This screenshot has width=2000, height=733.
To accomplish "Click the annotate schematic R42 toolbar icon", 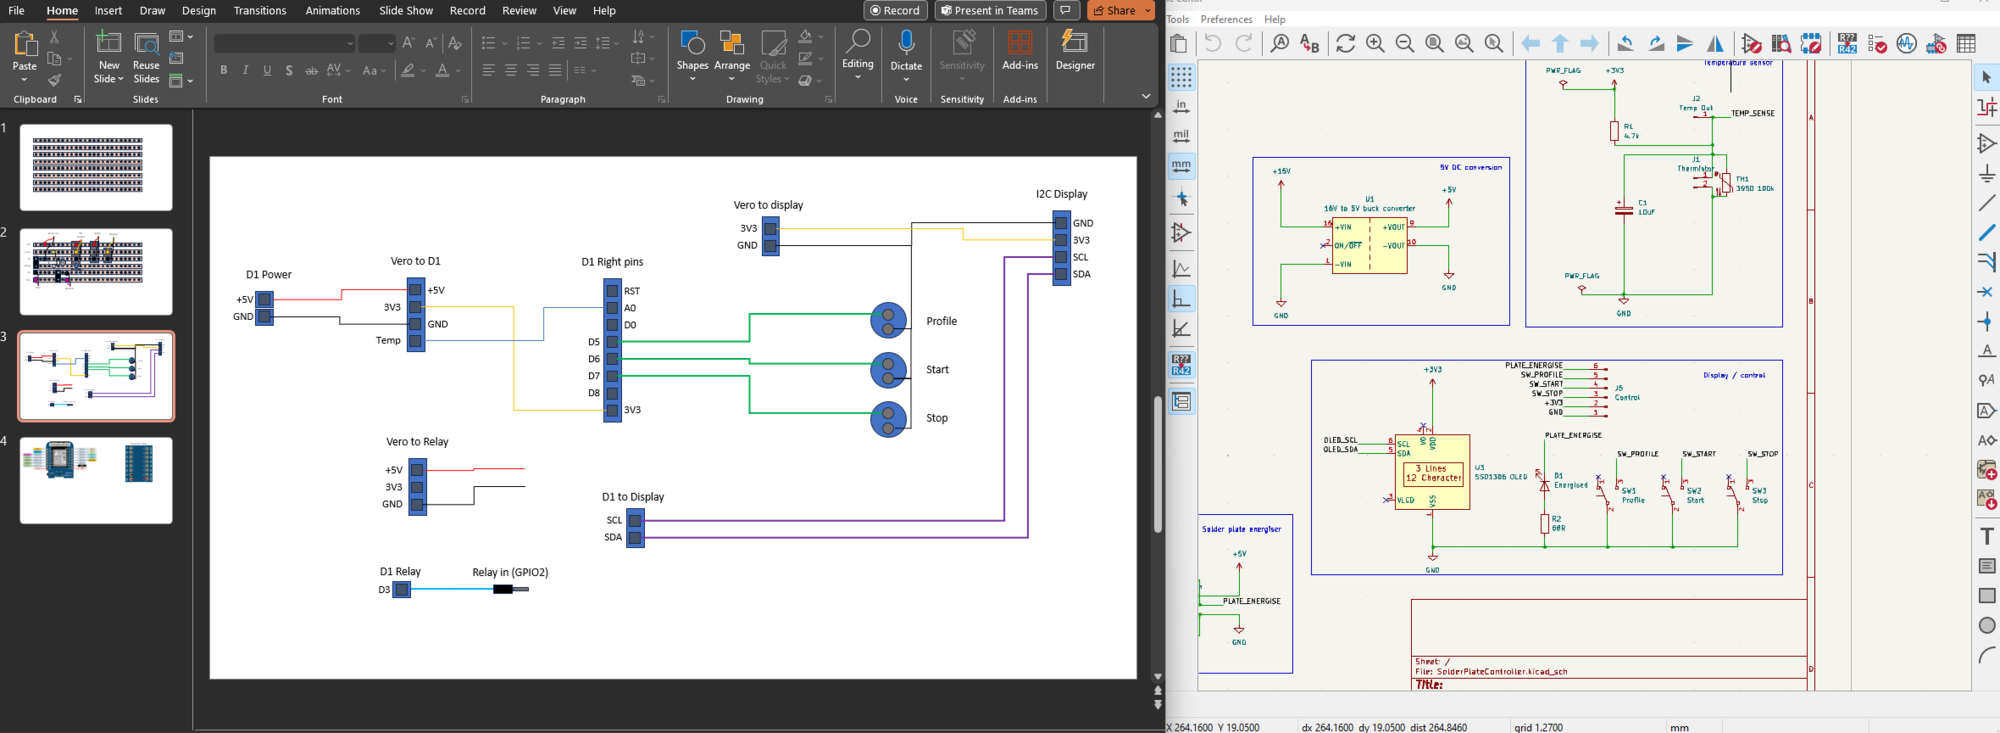I will (x=1847, y=43).
